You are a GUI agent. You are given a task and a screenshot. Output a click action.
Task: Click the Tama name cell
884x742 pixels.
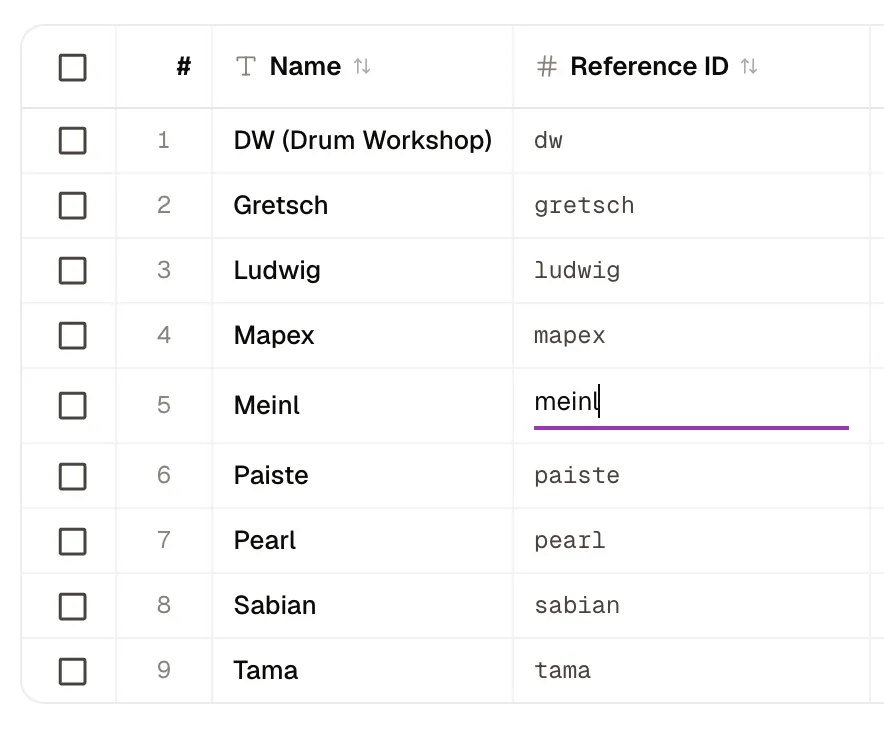coord(363,670)
